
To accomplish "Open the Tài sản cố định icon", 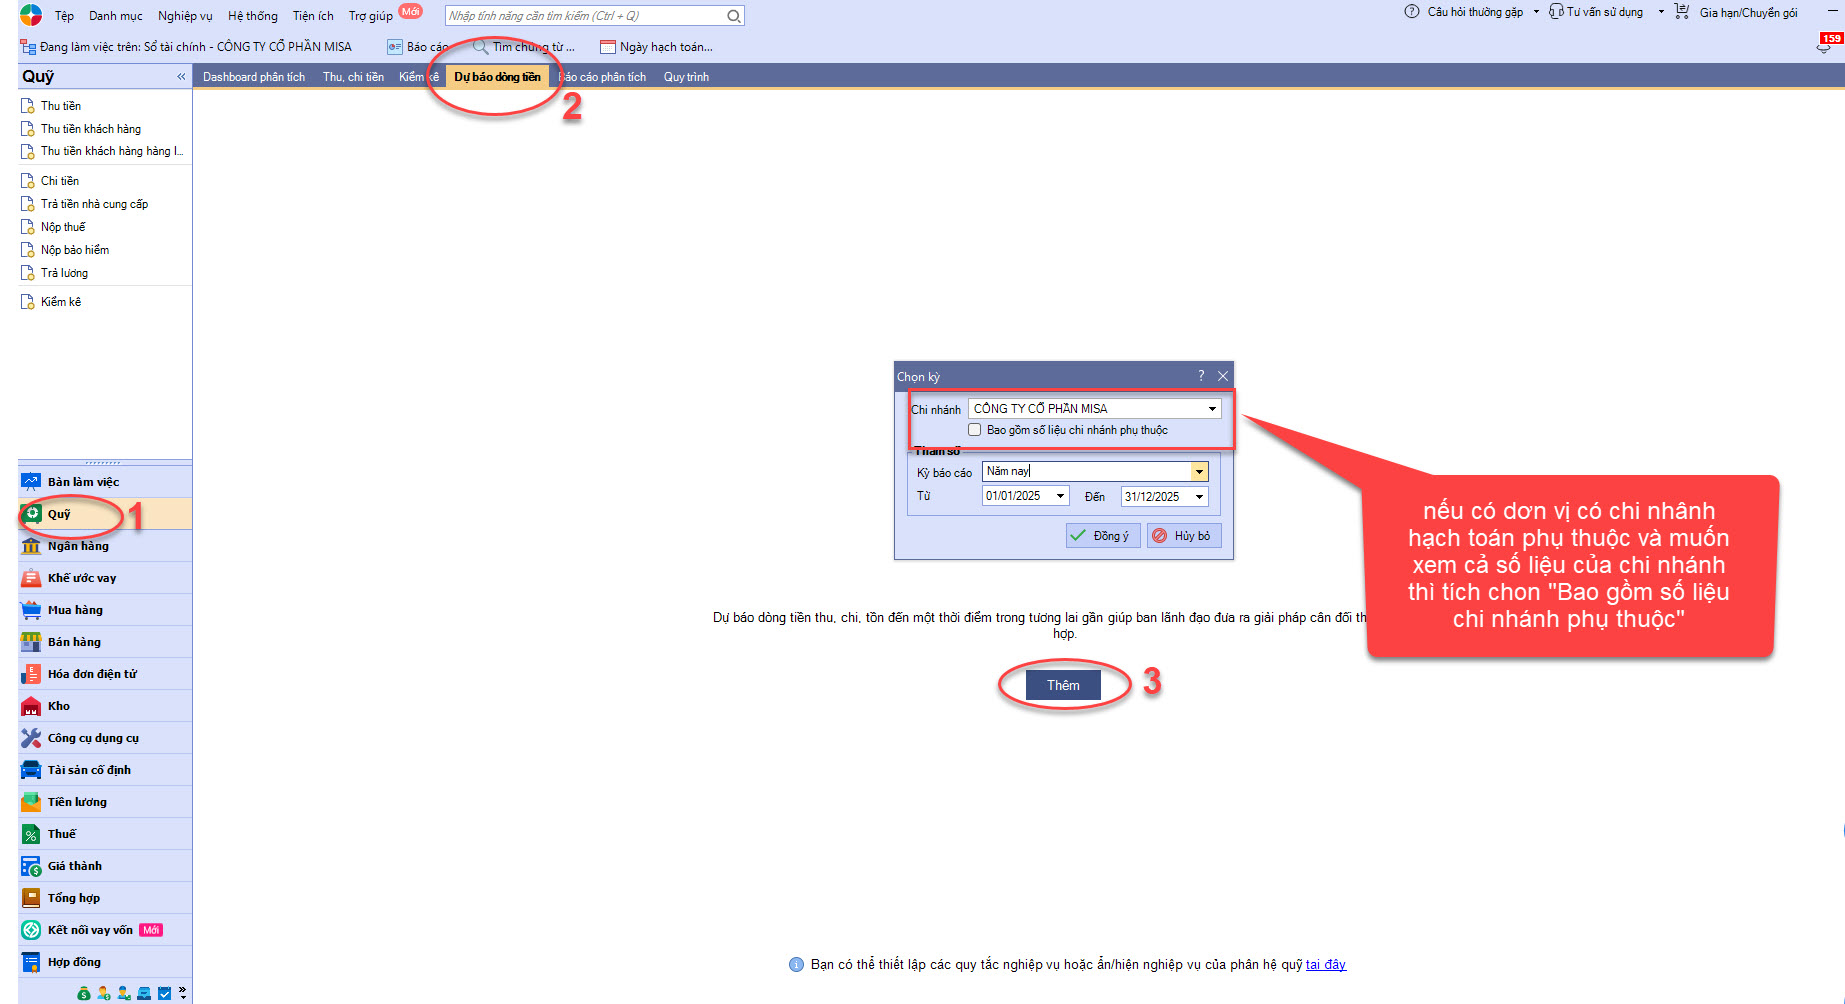I will tap(31, 770).
